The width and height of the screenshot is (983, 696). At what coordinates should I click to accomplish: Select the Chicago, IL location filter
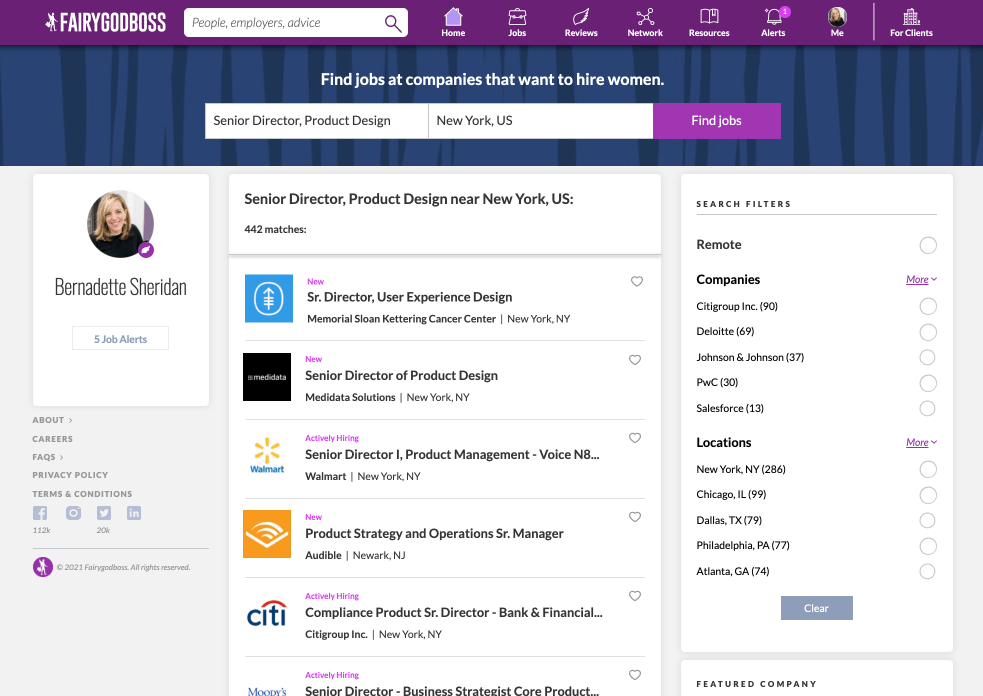click(x=928, y=495)
